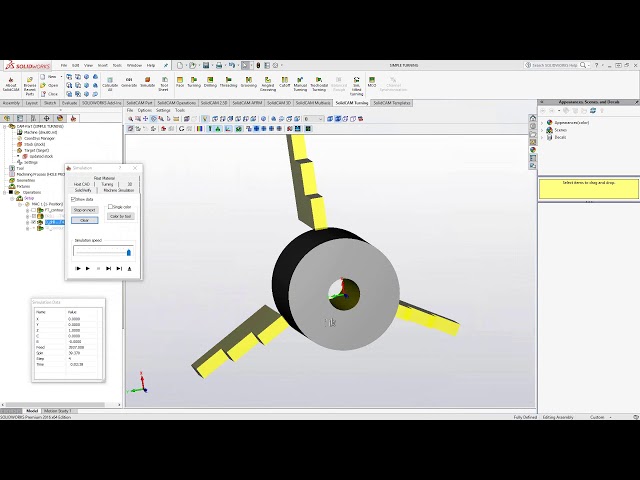Open the Appearances task pane icon
640x480 pixels.
[533, 150]
